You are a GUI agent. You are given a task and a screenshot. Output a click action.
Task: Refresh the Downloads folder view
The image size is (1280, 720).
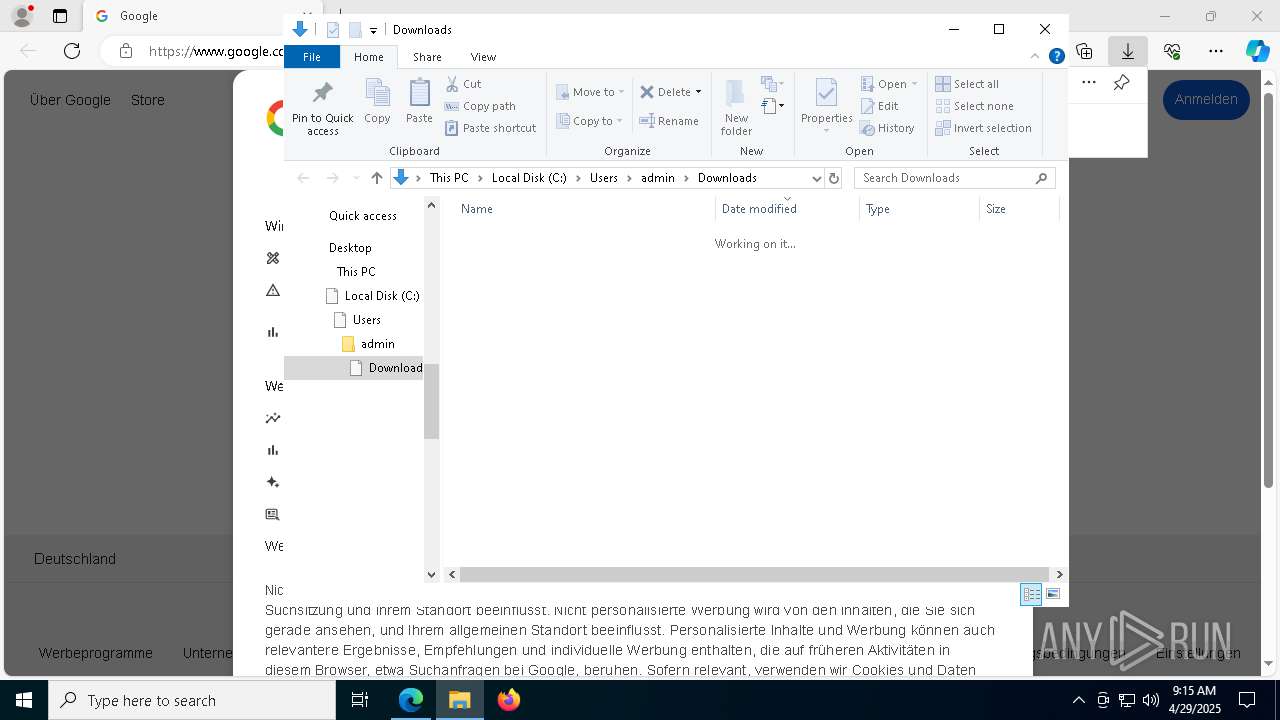click(834, 178)
